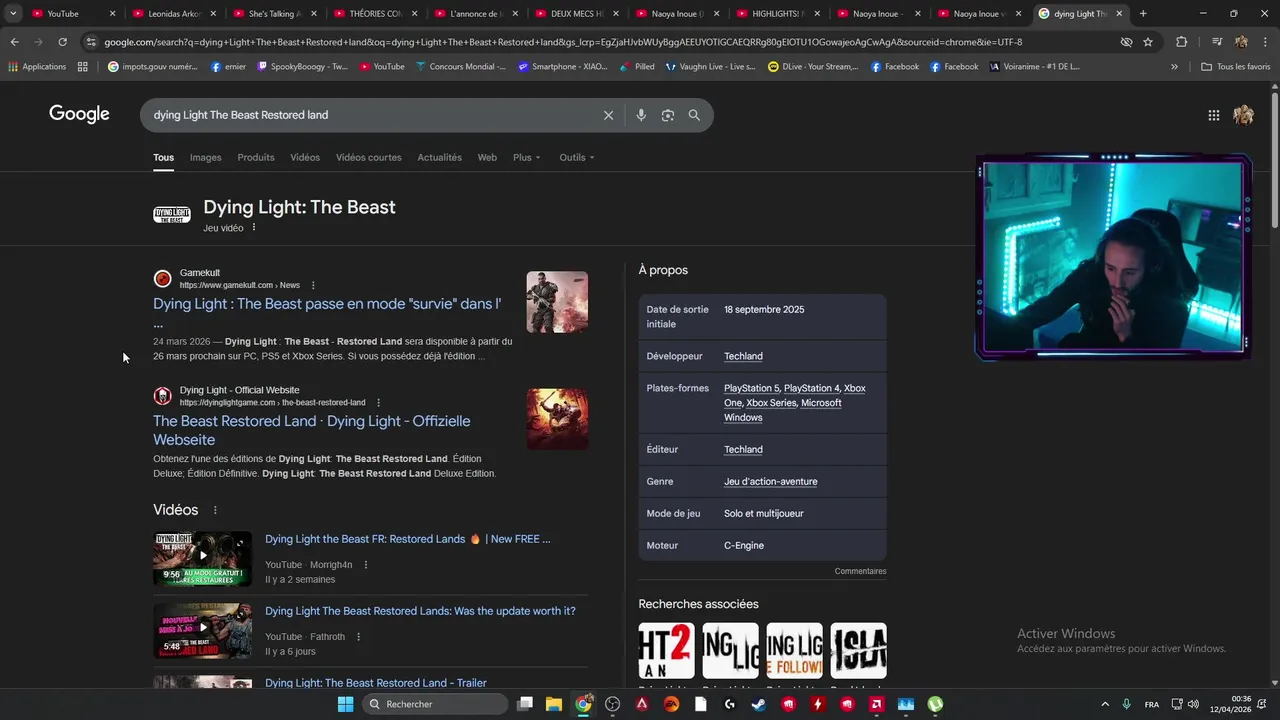Open 'Was the update worth it?' video
Image resolution: width=1280 pixels, height=720 pixels.
[x=420, y=611]
